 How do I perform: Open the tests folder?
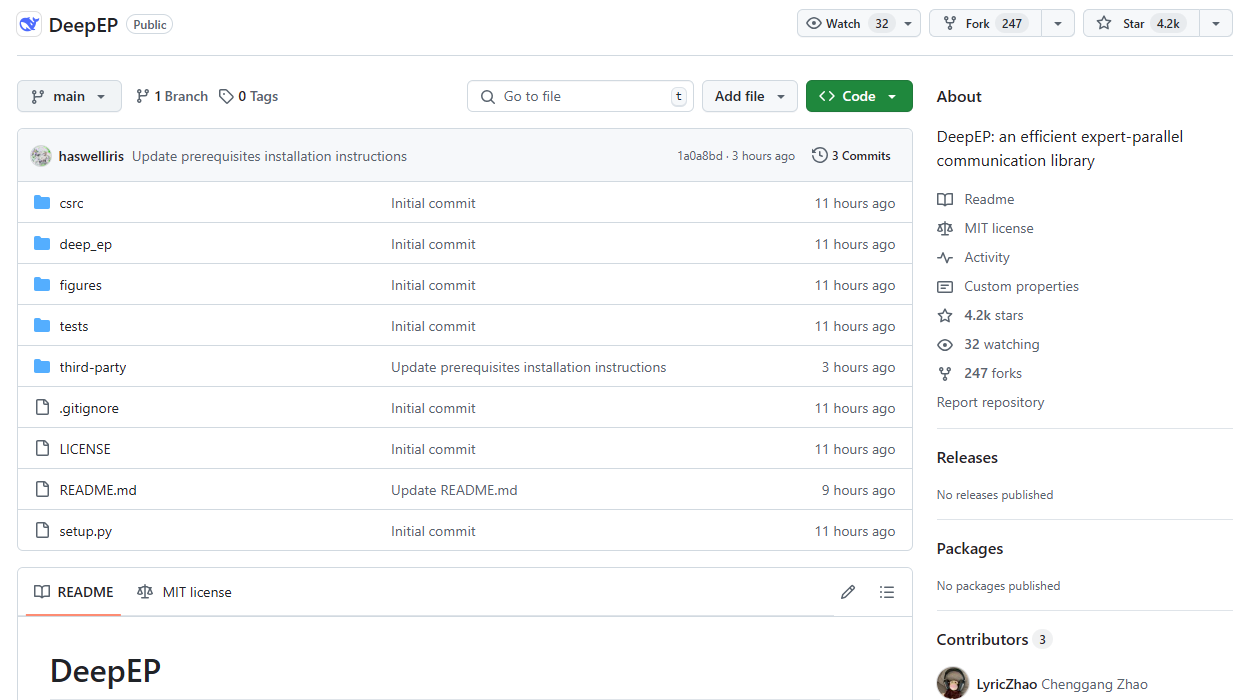[x=74, y=326]
